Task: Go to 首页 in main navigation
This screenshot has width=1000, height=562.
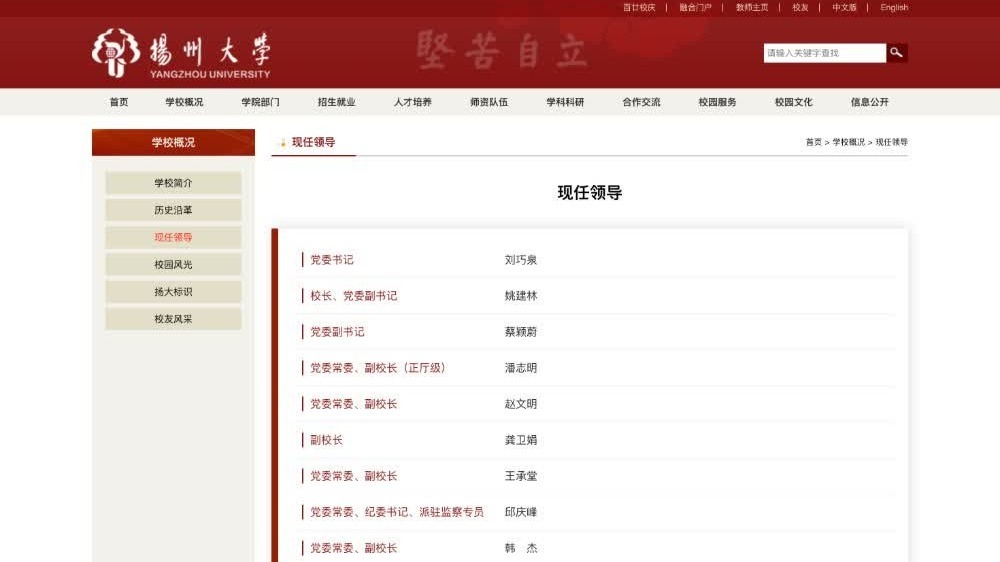Action: 119,102
